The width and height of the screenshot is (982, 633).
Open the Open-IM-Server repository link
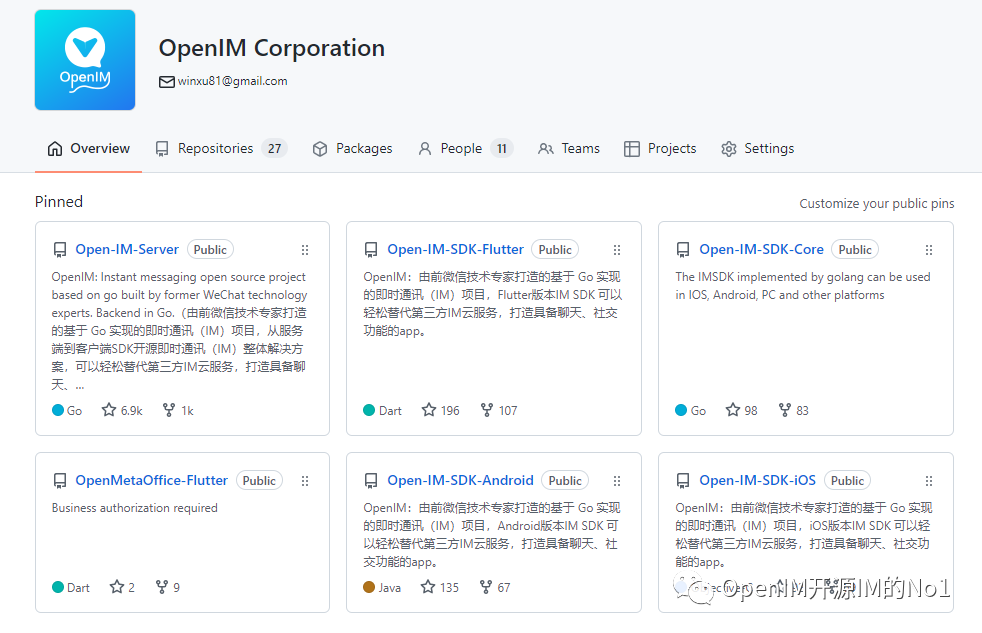pyautogui.click(x=126, y=249)
